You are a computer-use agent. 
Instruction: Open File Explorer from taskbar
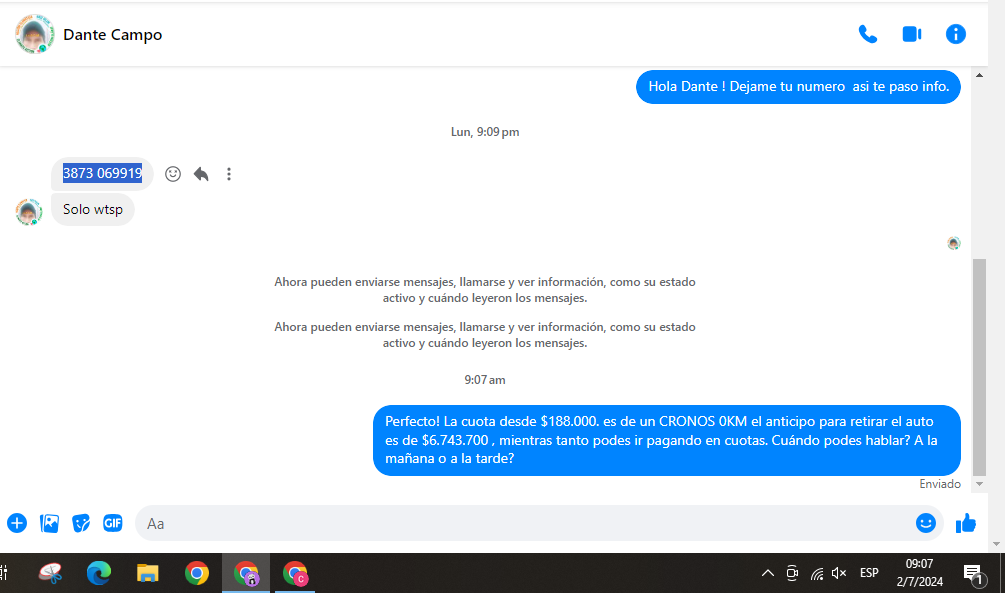tap(147, 572)
